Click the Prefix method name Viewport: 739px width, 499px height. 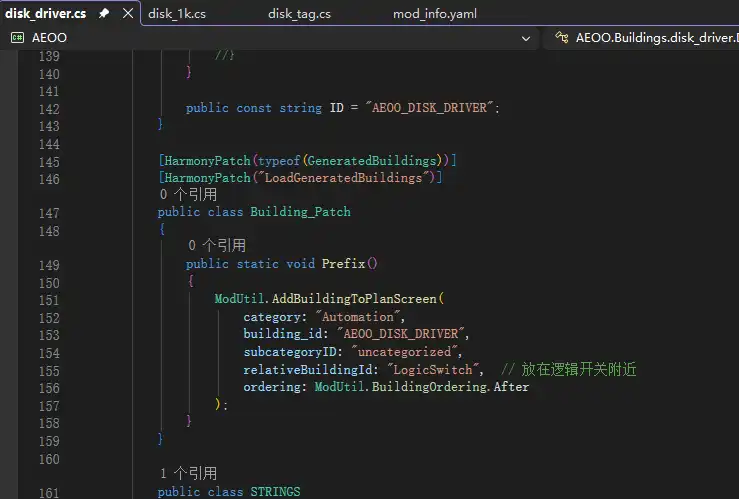click(x=343, y=263)
